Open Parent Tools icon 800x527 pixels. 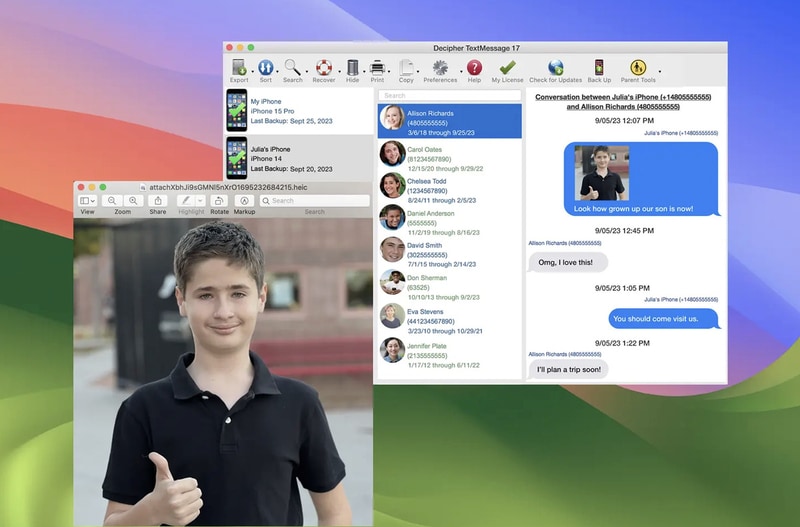tap(638, 67)
